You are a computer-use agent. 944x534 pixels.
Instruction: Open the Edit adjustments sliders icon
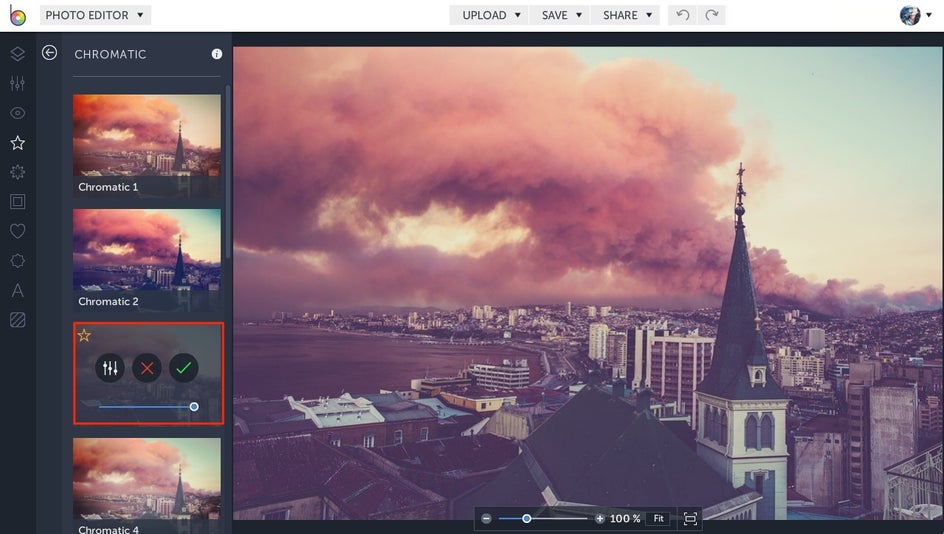tap(17, 83)
